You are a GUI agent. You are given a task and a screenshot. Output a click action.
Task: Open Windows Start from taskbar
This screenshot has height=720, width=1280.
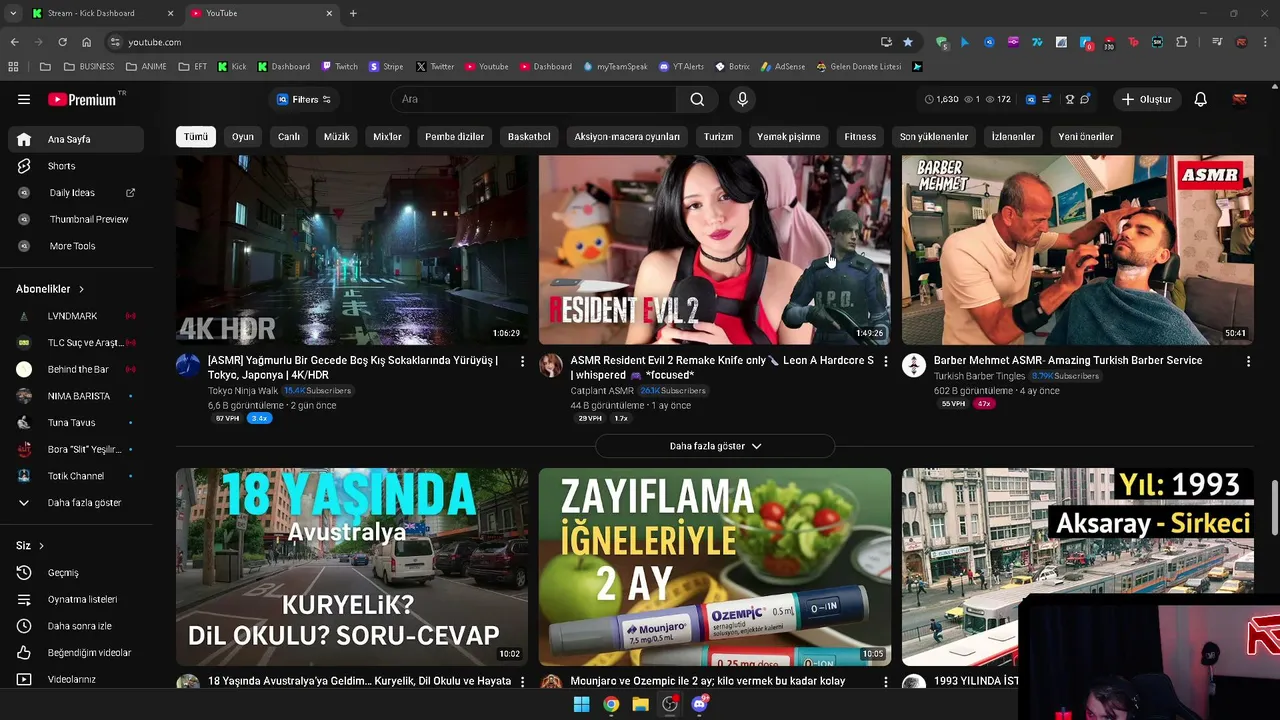tap(581, 704)
